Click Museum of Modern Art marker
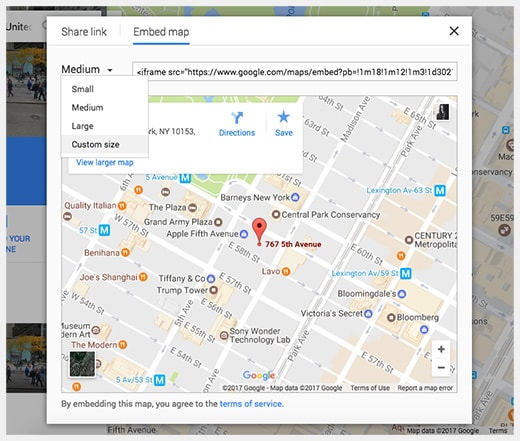The height and width of the screenshot is (441, 520). click(x=96, y=330)
